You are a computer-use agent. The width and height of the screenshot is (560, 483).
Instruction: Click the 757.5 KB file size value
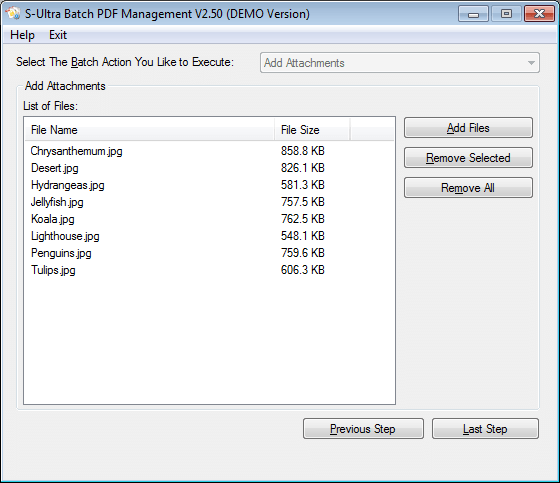302,202
